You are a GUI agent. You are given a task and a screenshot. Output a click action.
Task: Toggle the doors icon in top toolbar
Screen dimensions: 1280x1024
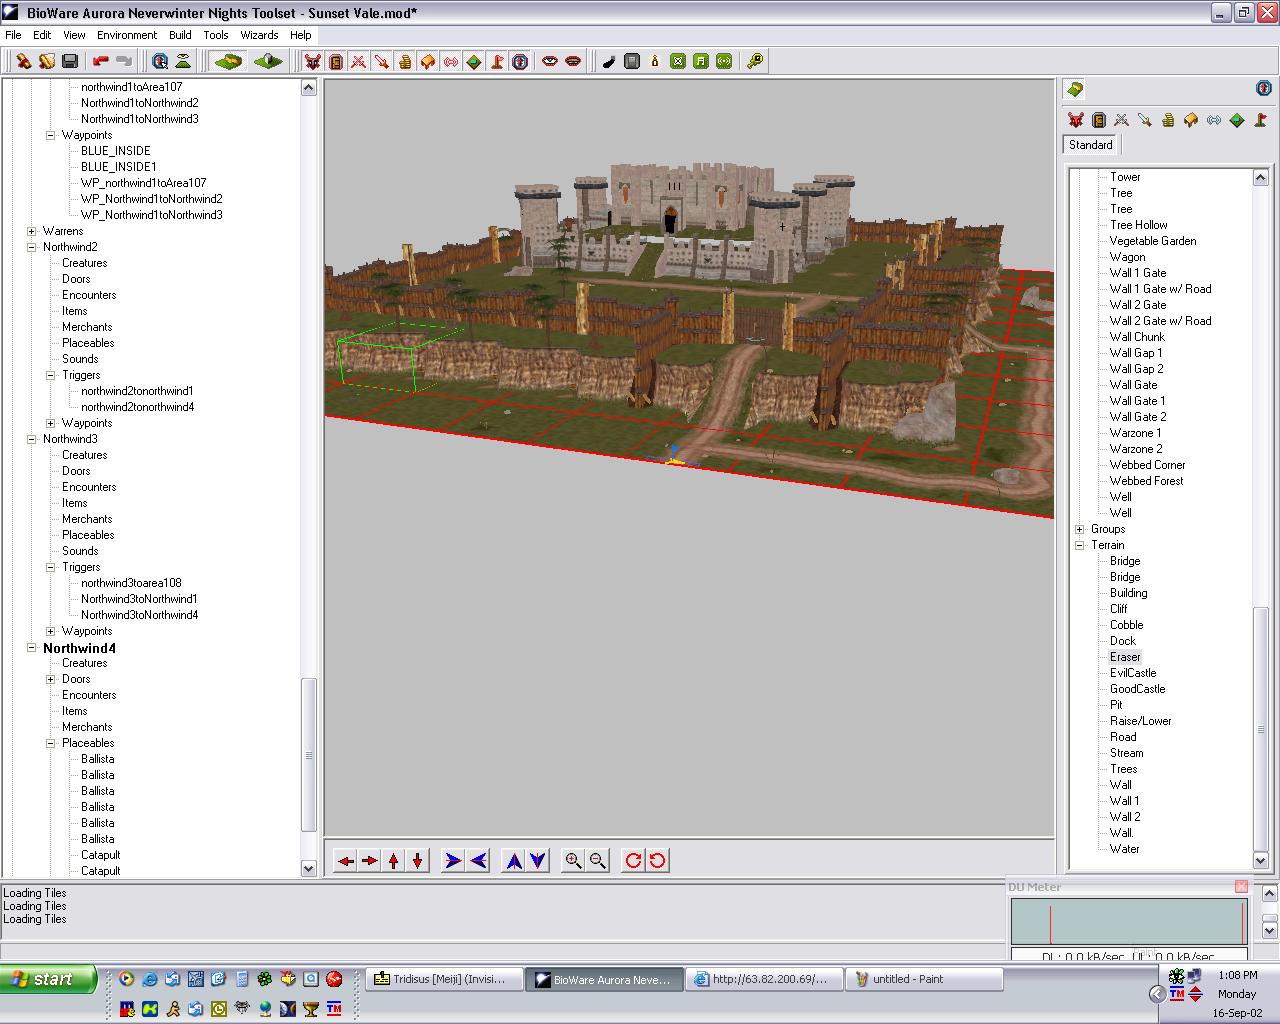(x=336, y=61)
